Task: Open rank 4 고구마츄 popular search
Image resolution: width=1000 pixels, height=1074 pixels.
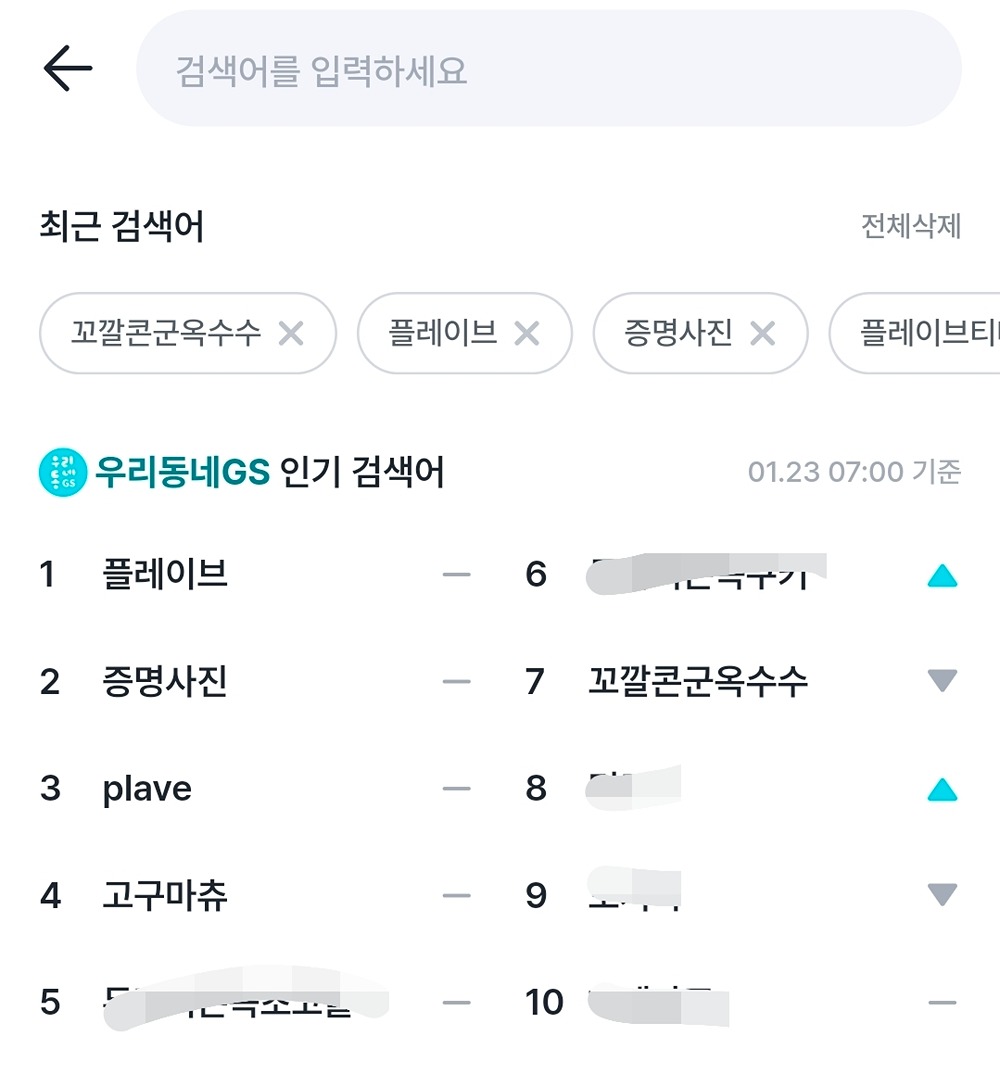Action: [165, 895]
